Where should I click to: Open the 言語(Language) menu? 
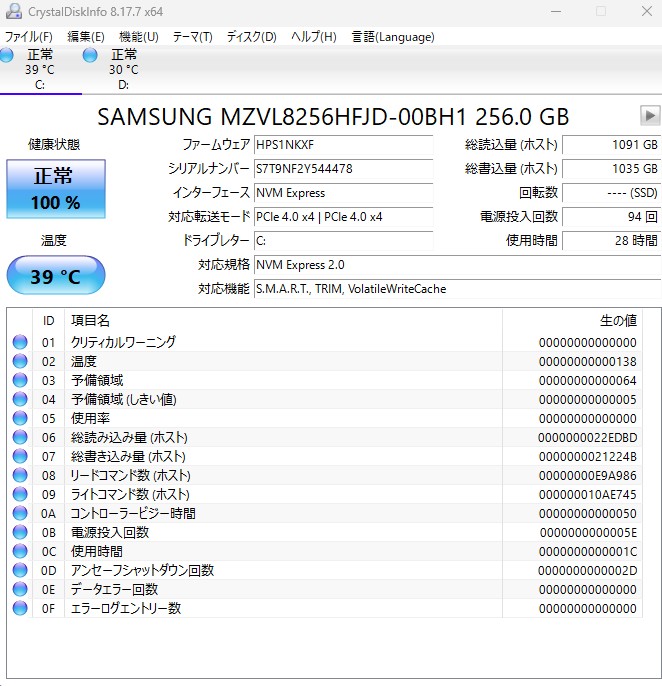point(393,37)
